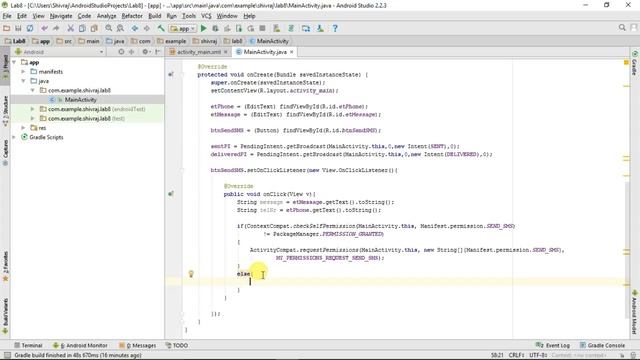This screenshot has width=640, height=360.
Task: Select MainActivity in the project tree
Action: pos(80,100)
